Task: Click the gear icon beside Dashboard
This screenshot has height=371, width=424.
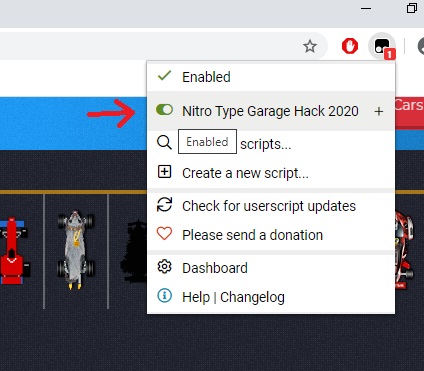Action: coord(164,267)
